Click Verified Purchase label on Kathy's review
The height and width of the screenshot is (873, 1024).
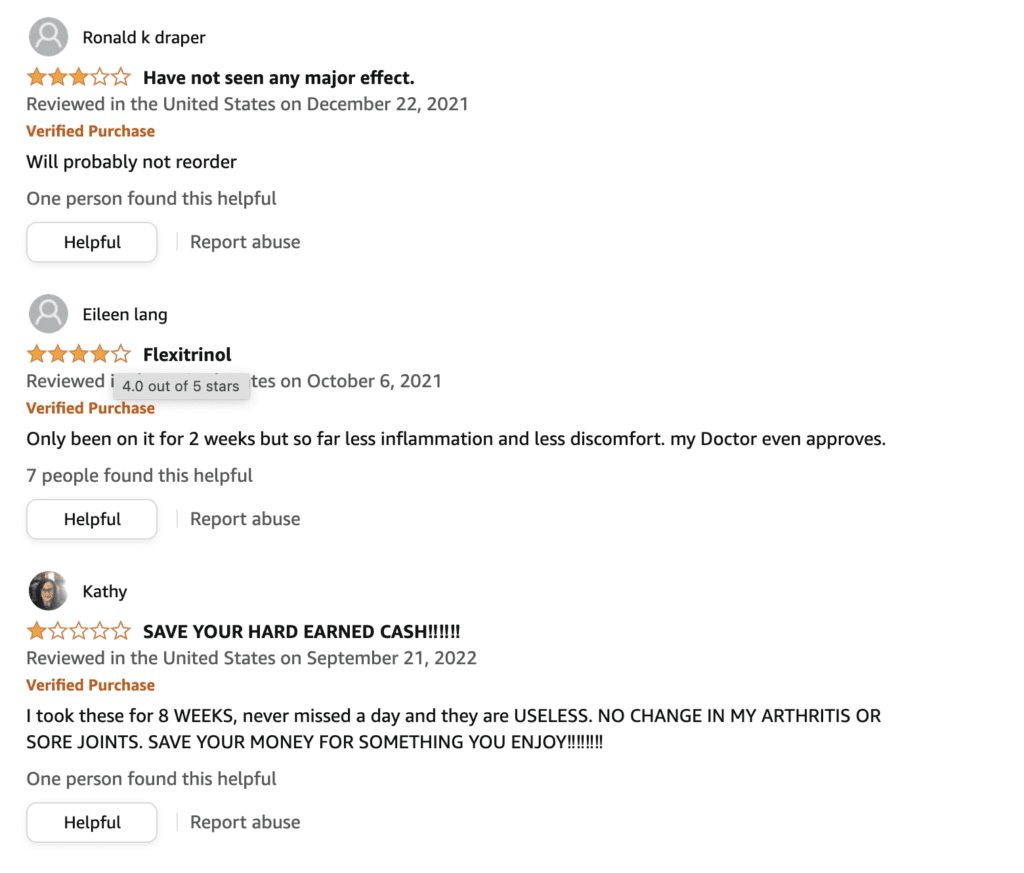pyautogui.click(x=91, y=685)
